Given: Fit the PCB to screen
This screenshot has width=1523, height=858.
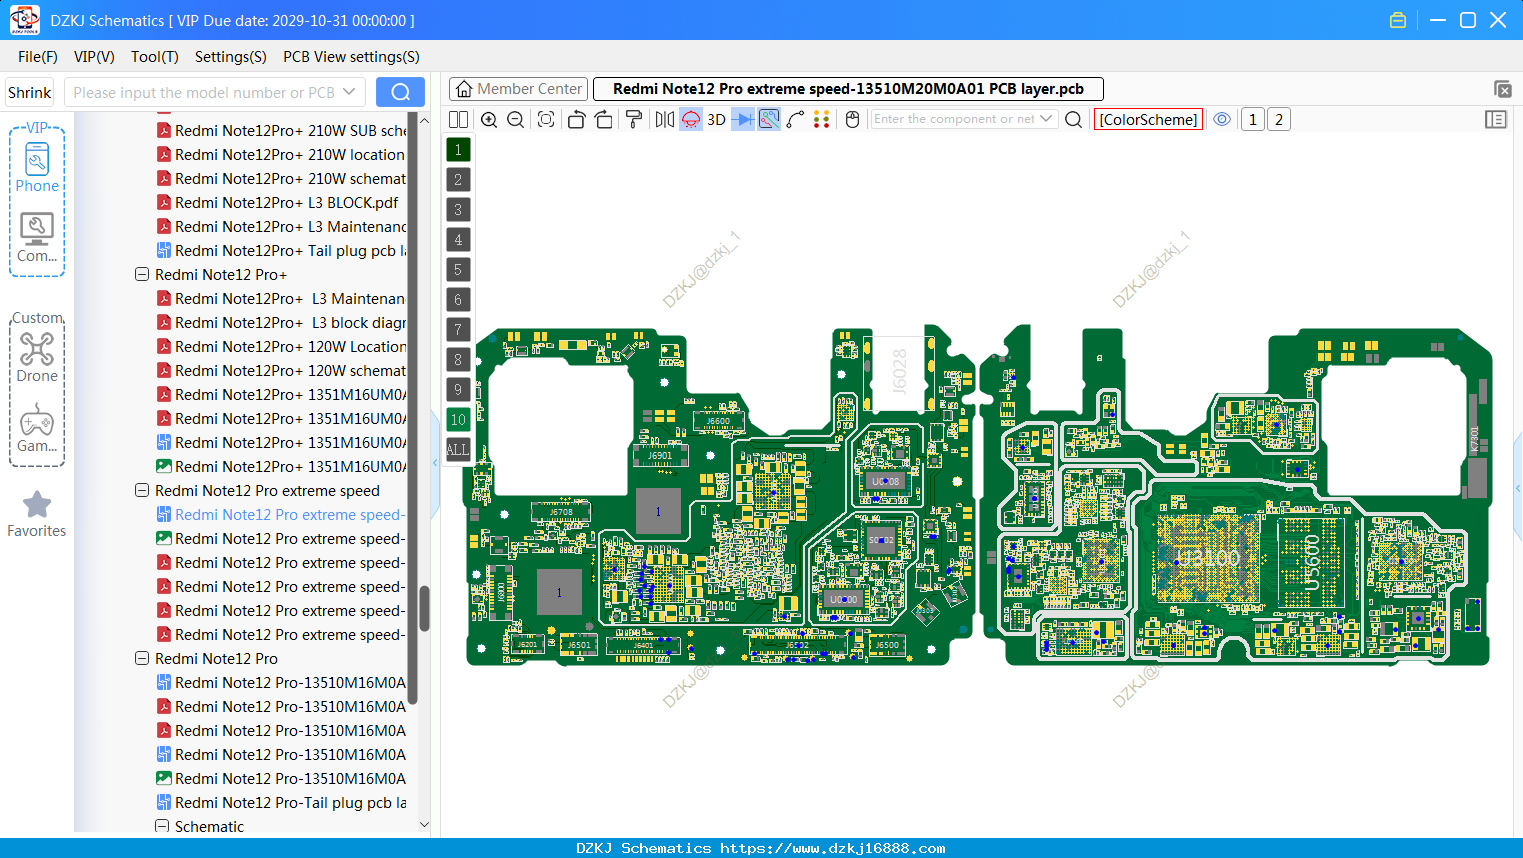Looking at the screenshot, I should coord(546,119).
